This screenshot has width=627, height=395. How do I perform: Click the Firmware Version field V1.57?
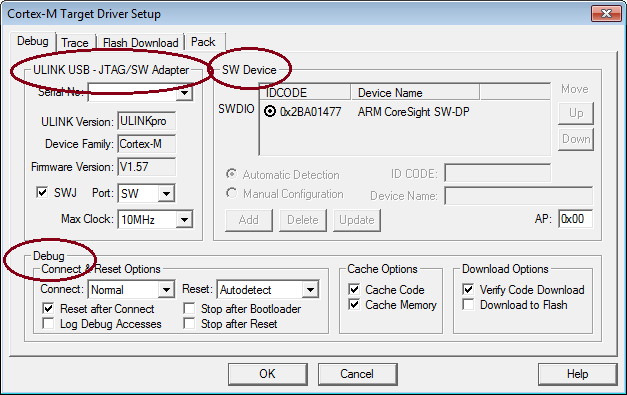click(146, 167)
